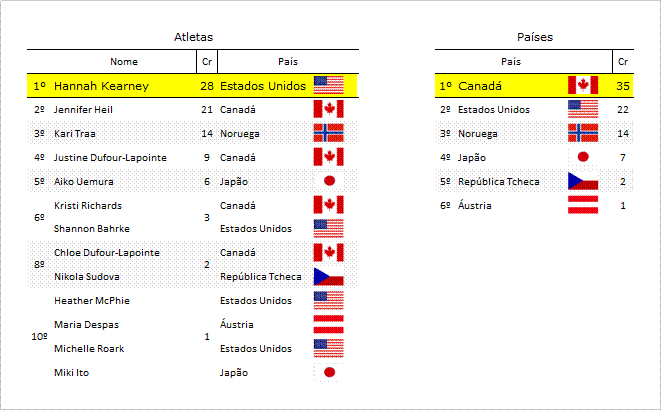Click the Canada flag in the Países first row

click(583, 85)
